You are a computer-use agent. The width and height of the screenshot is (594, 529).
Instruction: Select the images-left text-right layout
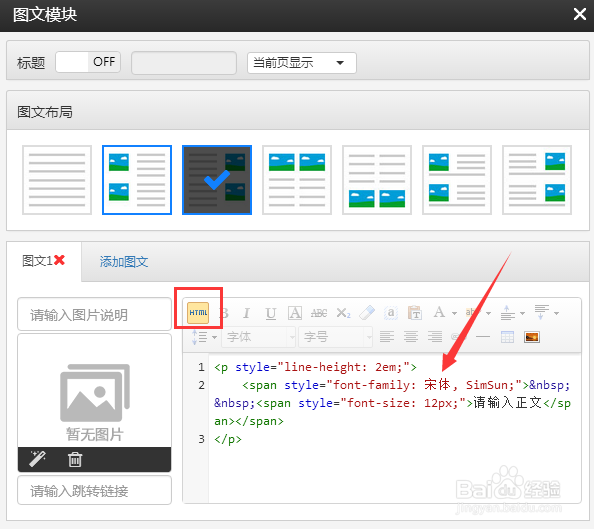(x=137, y=180)
